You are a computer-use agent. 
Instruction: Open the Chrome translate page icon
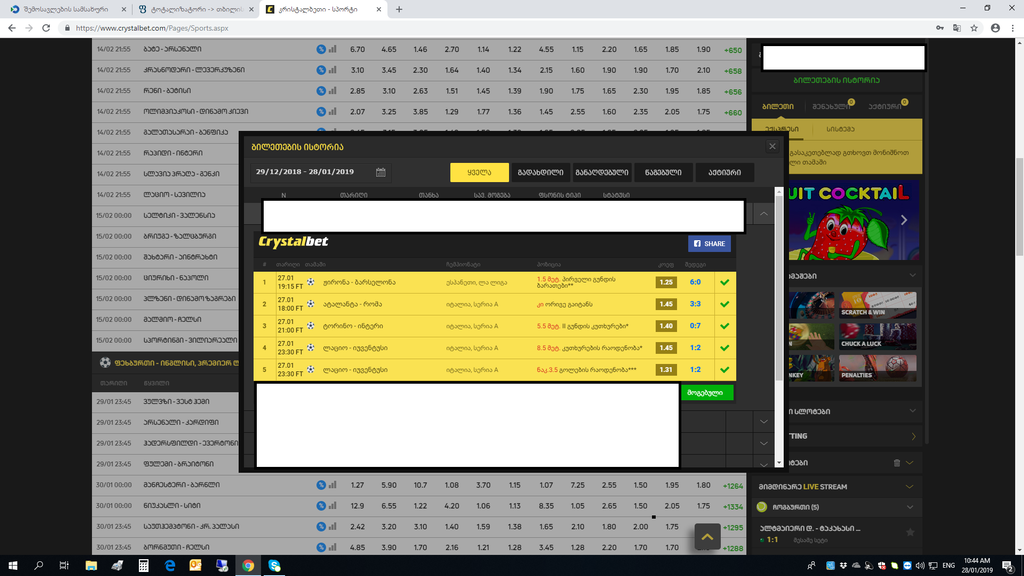coord(957,28)
